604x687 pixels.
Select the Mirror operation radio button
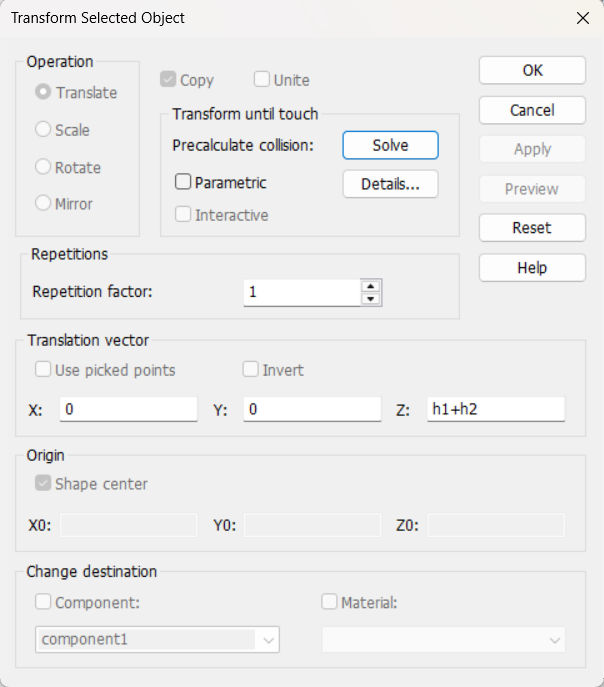(x=43, y=203)
